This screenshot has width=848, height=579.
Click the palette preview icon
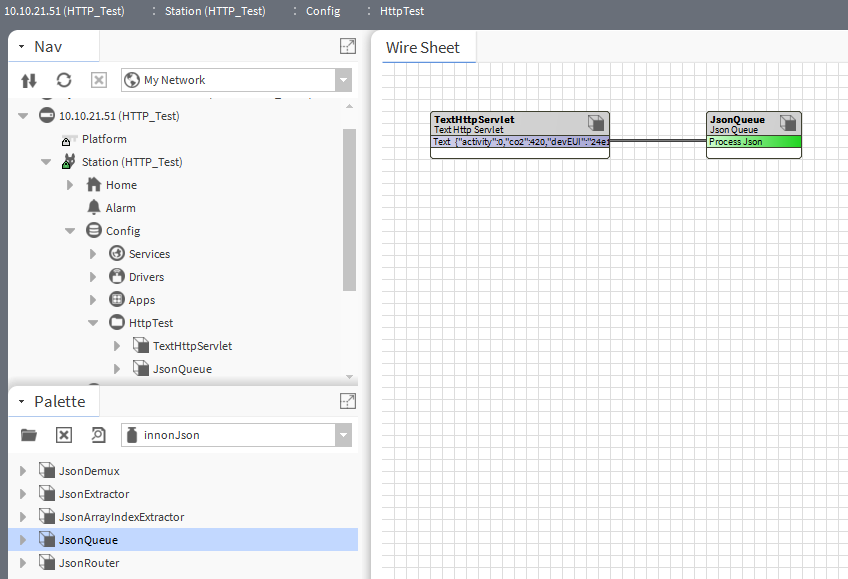click(x=98, y=435)
